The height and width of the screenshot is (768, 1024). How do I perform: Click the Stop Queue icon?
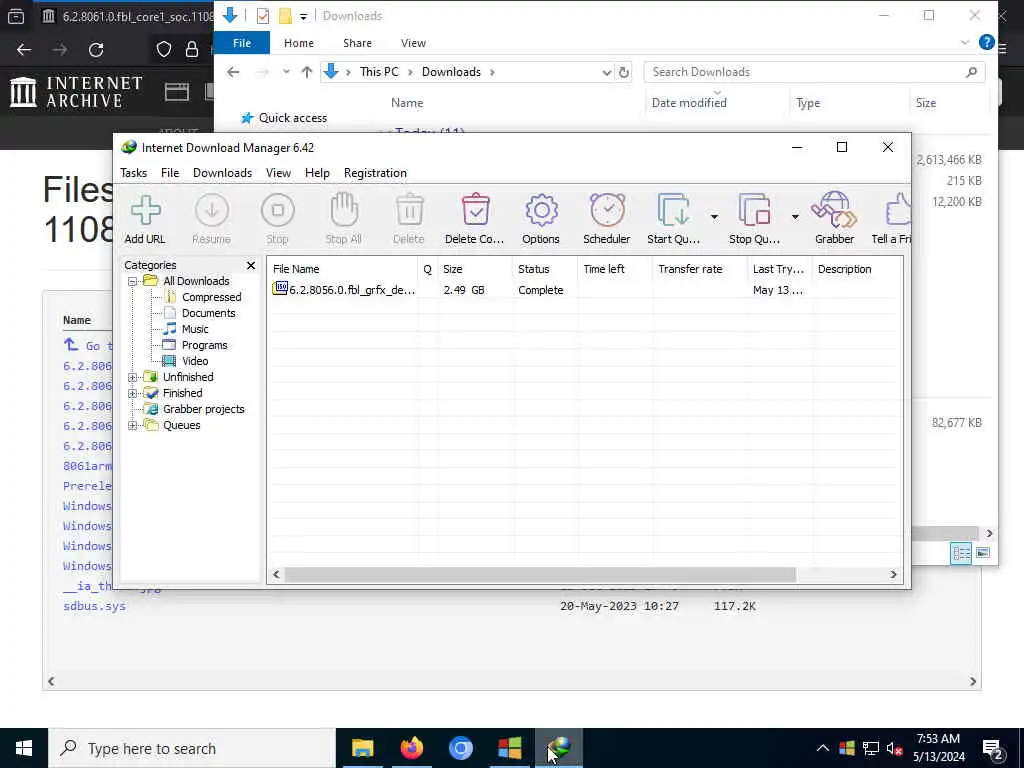point(754,219)
